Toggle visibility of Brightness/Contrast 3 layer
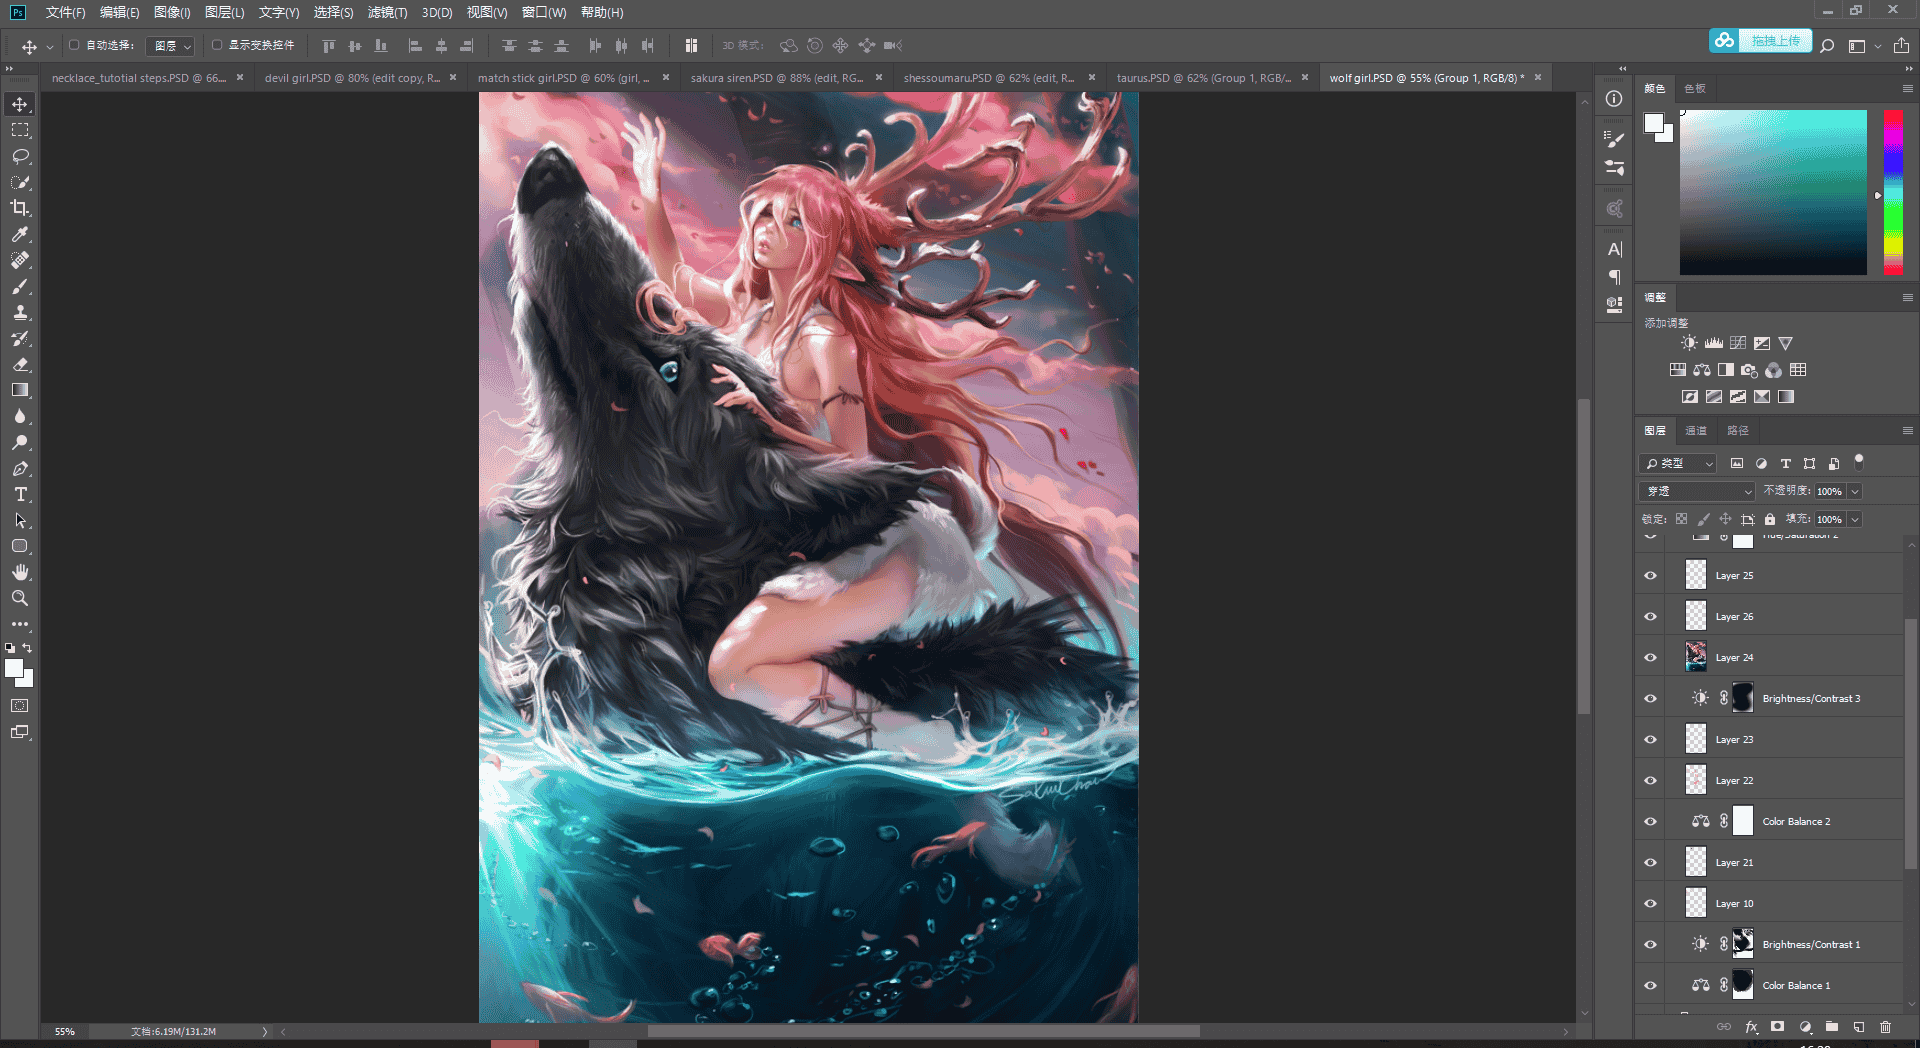The width and height of the screenshot is (1920, 1048). click(x=1651, y=698)
